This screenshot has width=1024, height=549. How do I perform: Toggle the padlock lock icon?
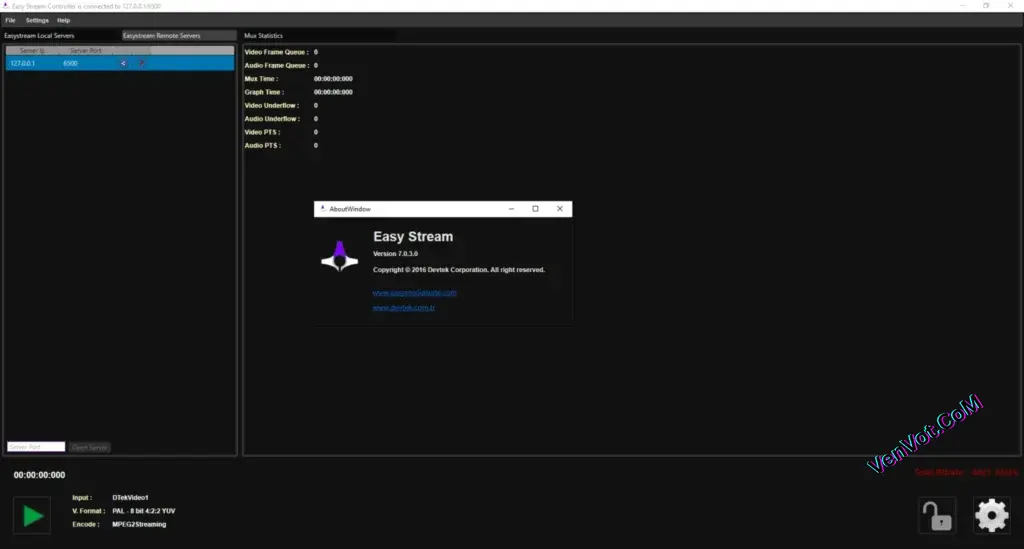(937, 515)
